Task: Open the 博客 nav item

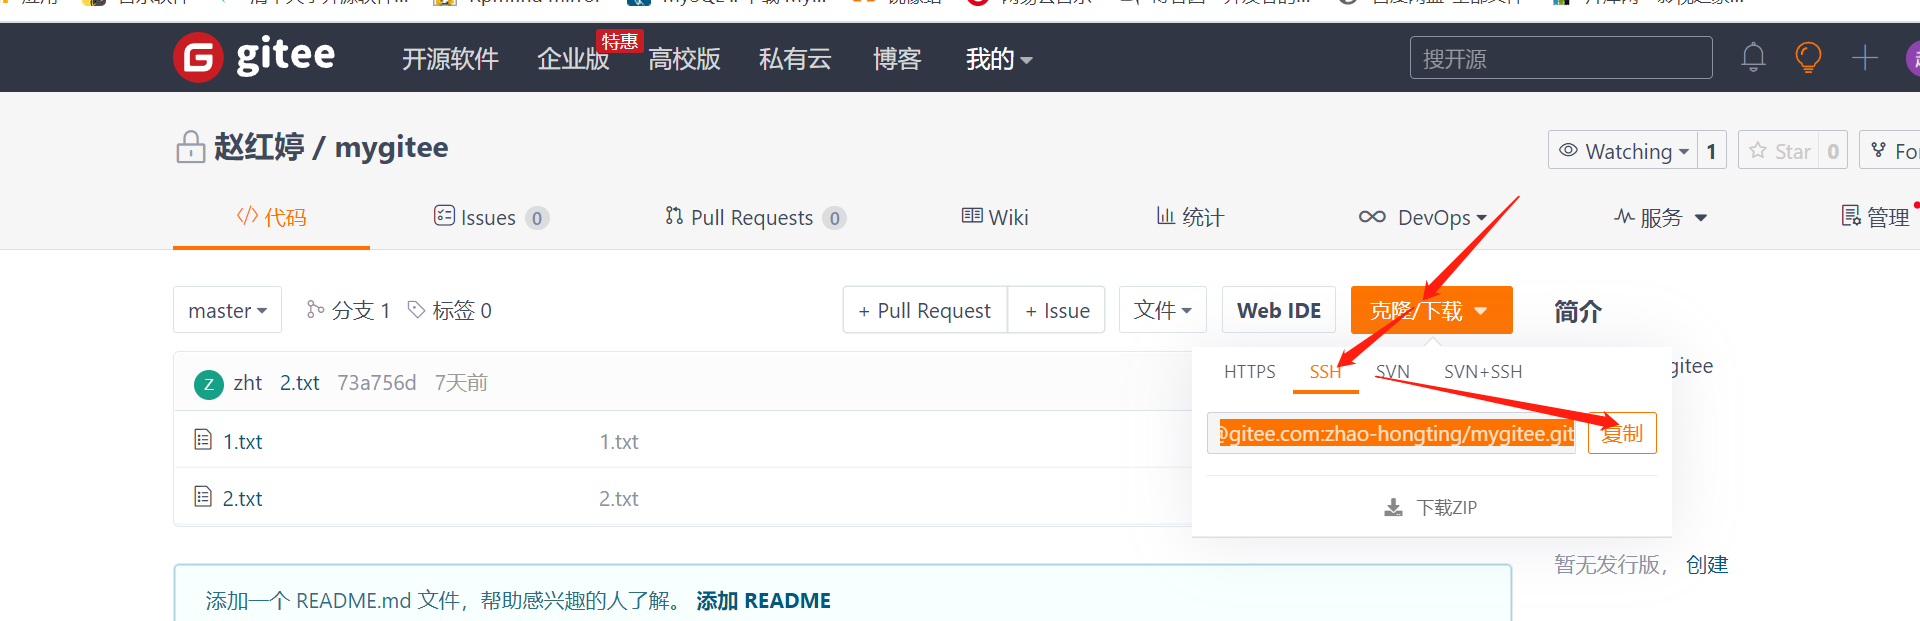Action: pyautogui.click(x=897, y=59)
